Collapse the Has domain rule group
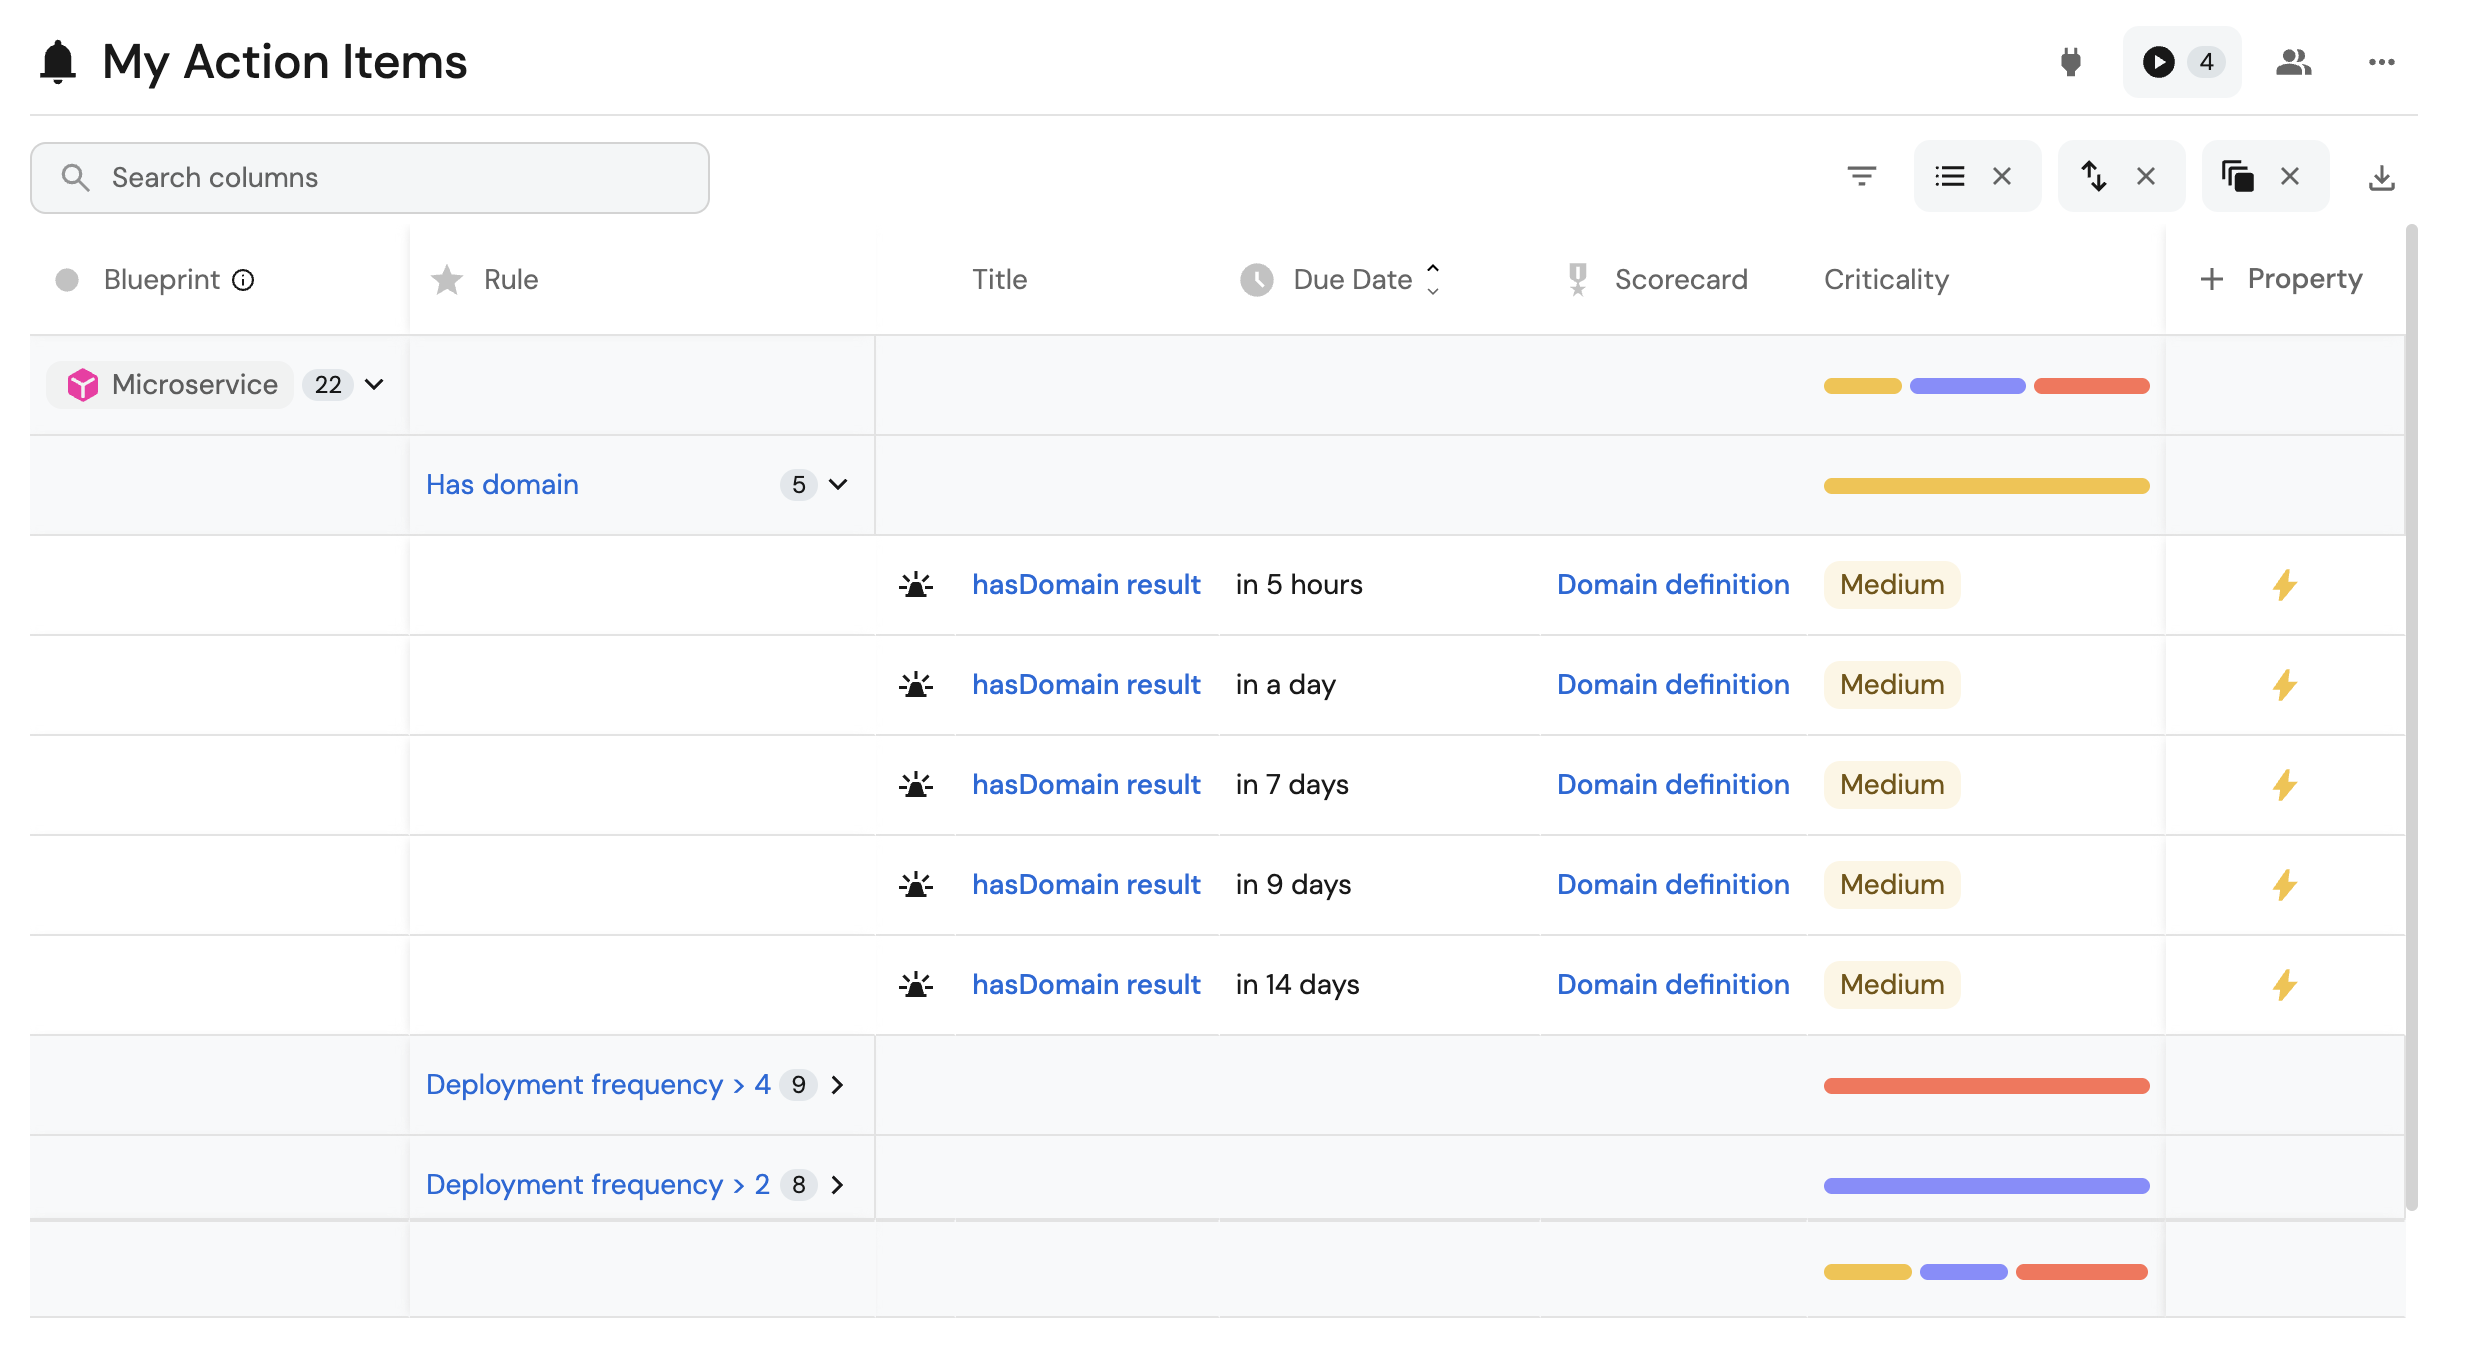This screenshot has height=1346, width=2466. tap(838, 485)
